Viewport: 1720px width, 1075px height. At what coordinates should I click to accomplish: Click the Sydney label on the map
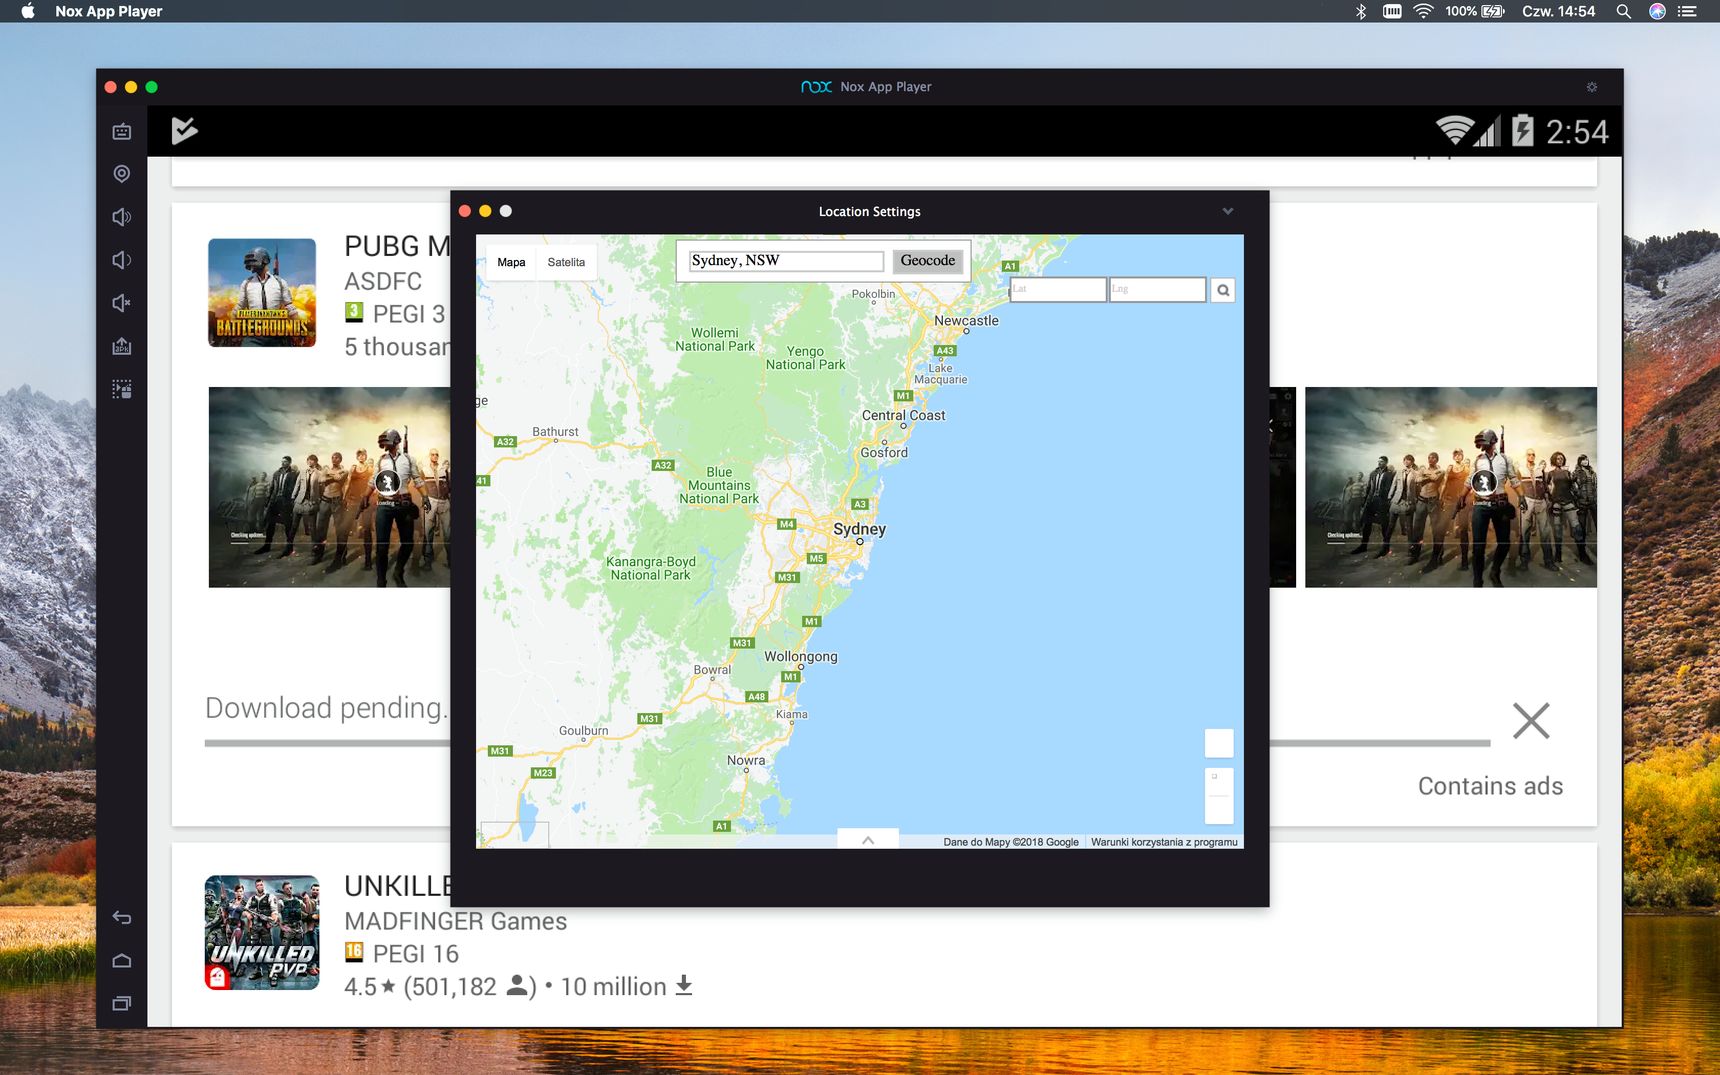point(859,529)
